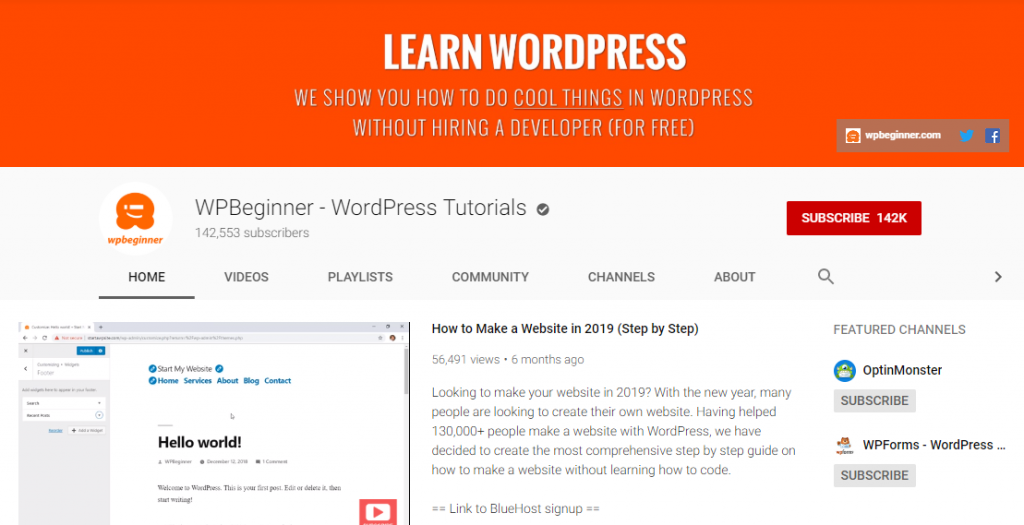Click the verified badge next to channel name
The width and height of the screenshot is (1024, 525).
[x=543, y=209]
